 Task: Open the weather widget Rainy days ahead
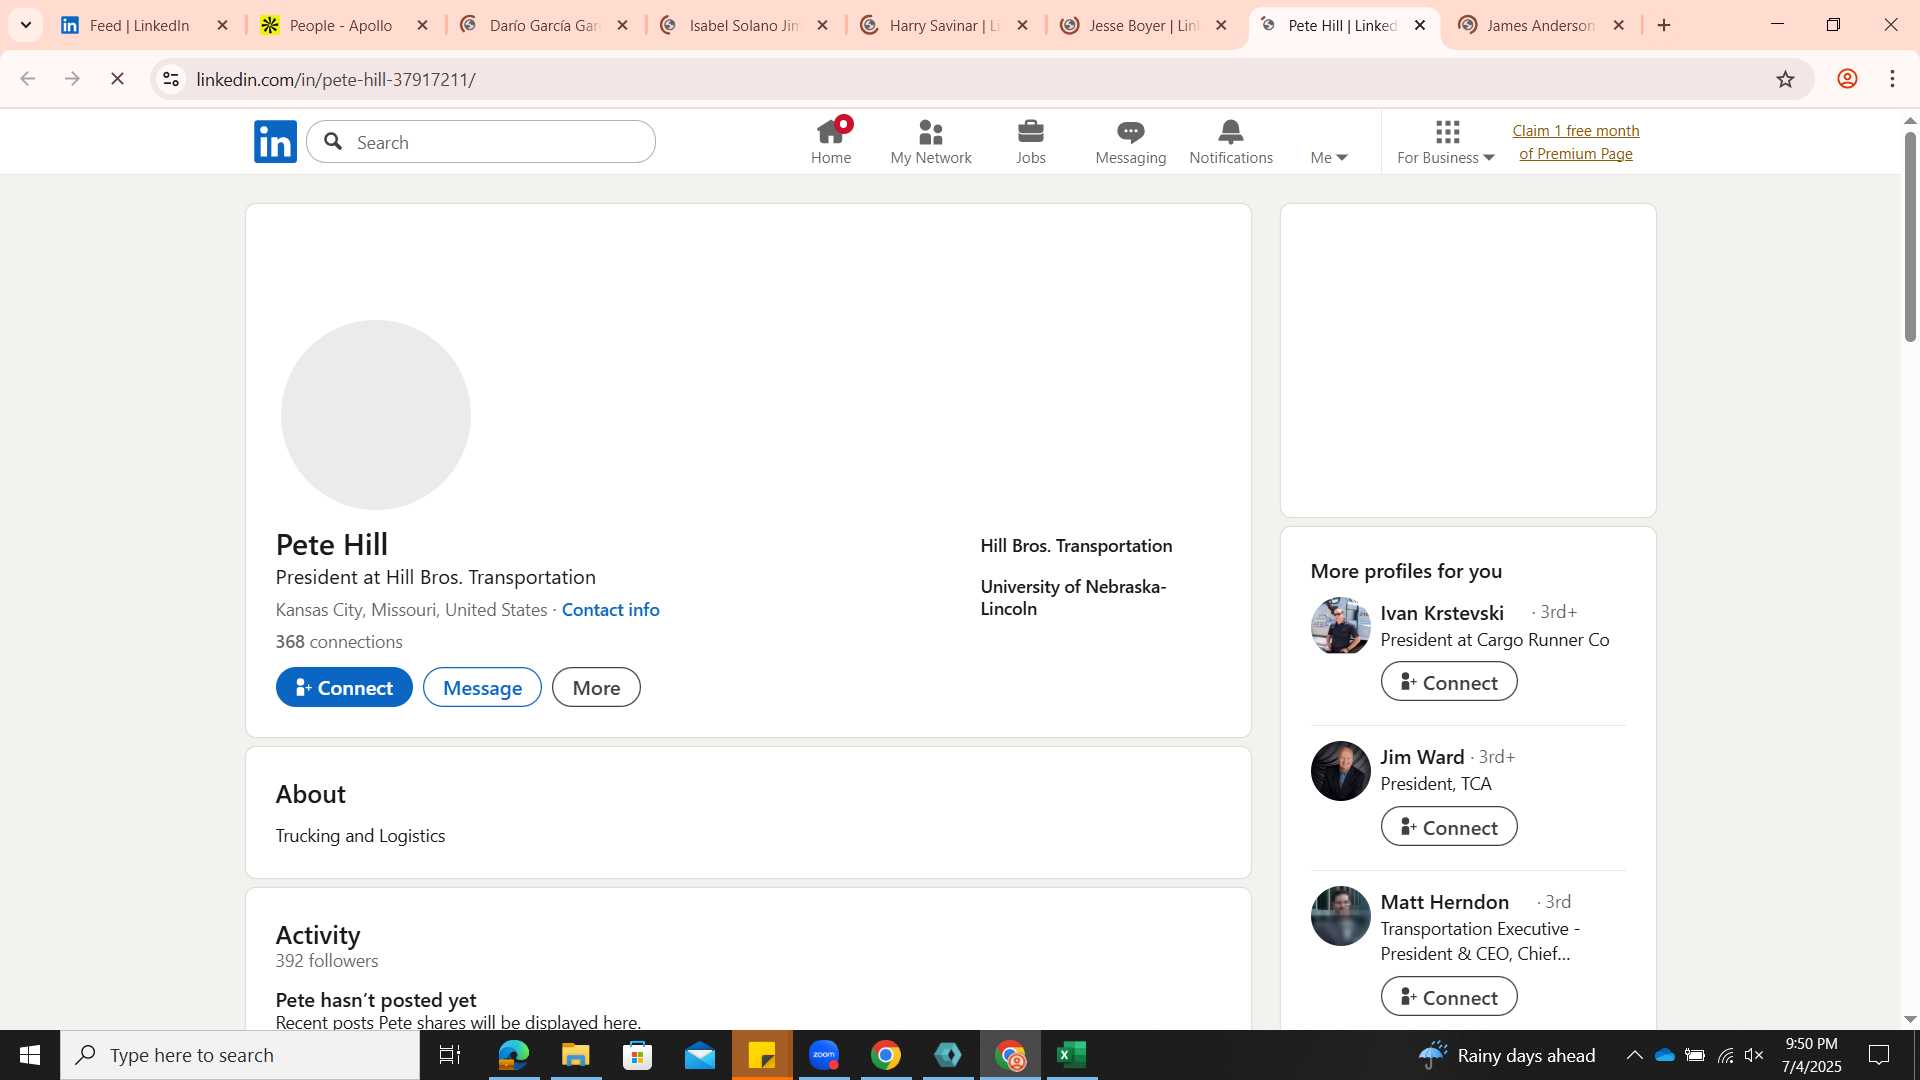pyautogui.click(x=1506, y=1055)
